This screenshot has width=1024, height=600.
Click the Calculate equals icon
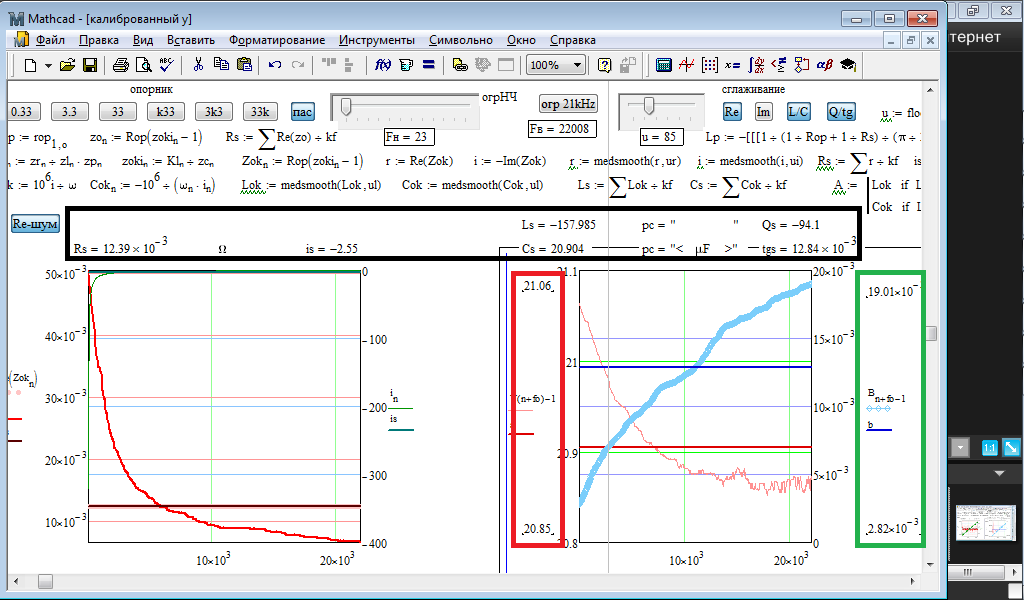[x=428, y=65]
